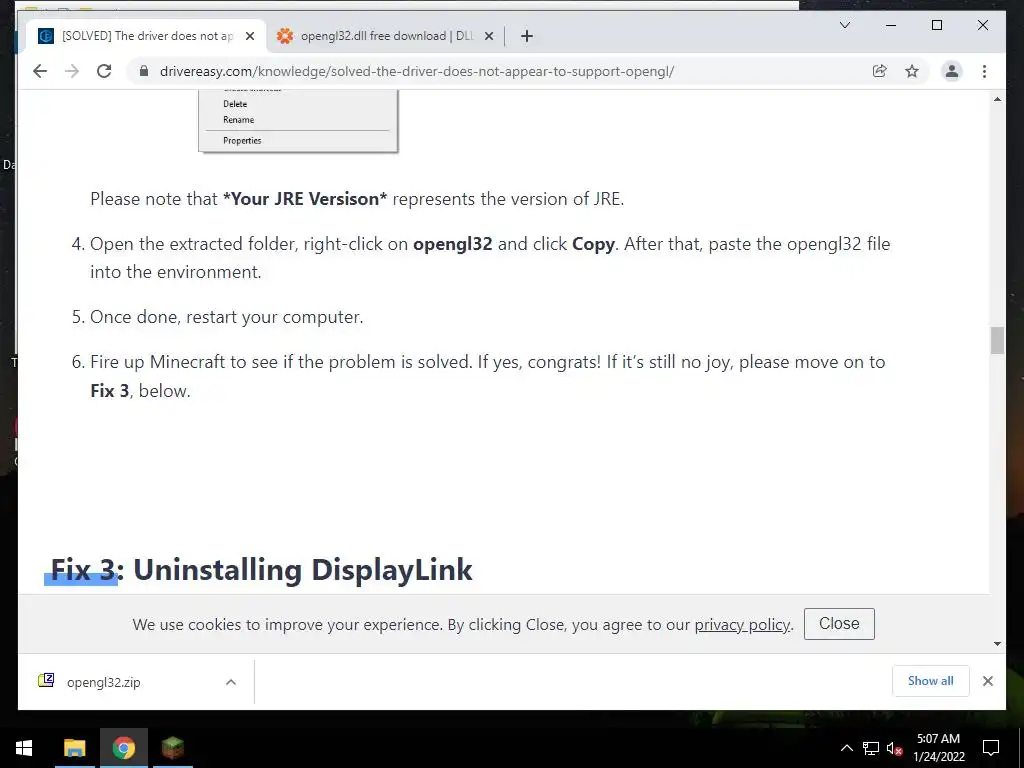Screen dimensions: 1024x768
Task: Open Minecraft from taskbar
Action: click(x=173, y=748)
